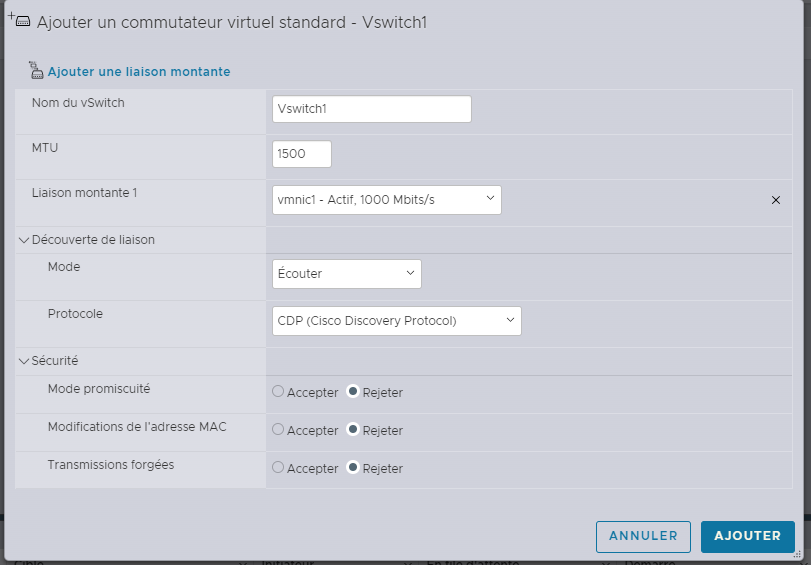Viewport: 811px width, 565px height.
Task: Select Rejeter for Modifications de l'adresse MAC
Action: [x=353, y=430]
